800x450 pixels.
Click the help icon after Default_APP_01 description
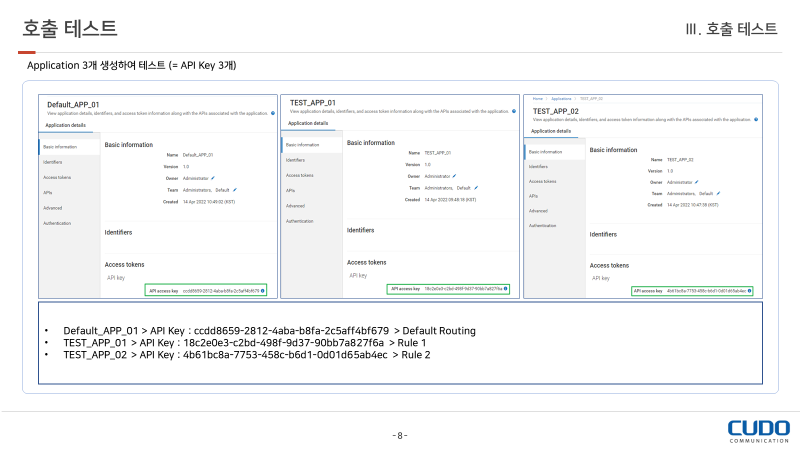click(x=273, y=114)
